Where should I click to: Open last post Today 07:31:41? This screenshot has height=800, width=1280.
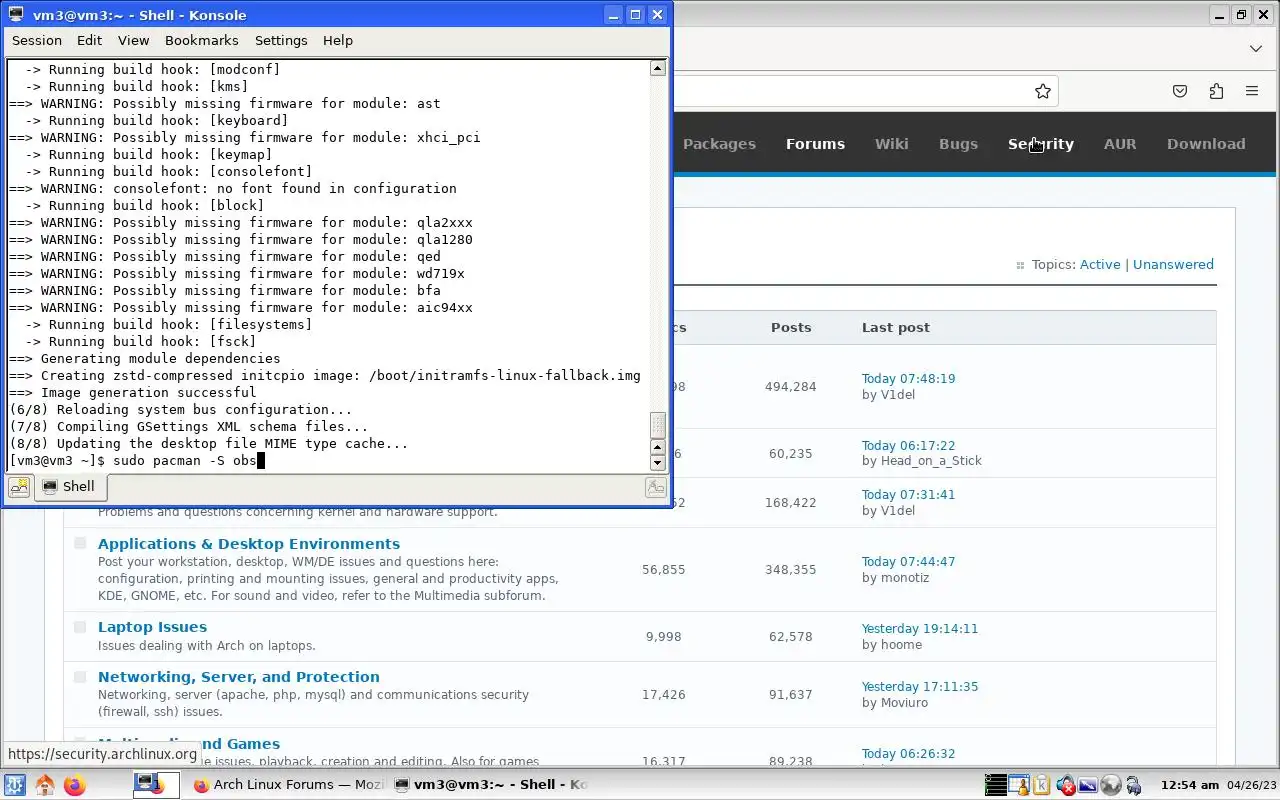(908, 495)
